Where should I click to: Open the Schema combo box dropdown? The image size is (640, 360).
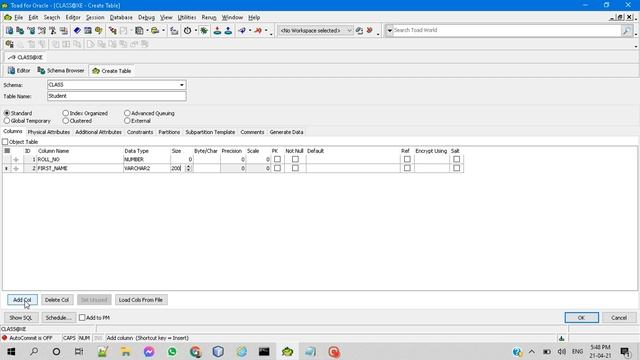click(x=182, y=85)
